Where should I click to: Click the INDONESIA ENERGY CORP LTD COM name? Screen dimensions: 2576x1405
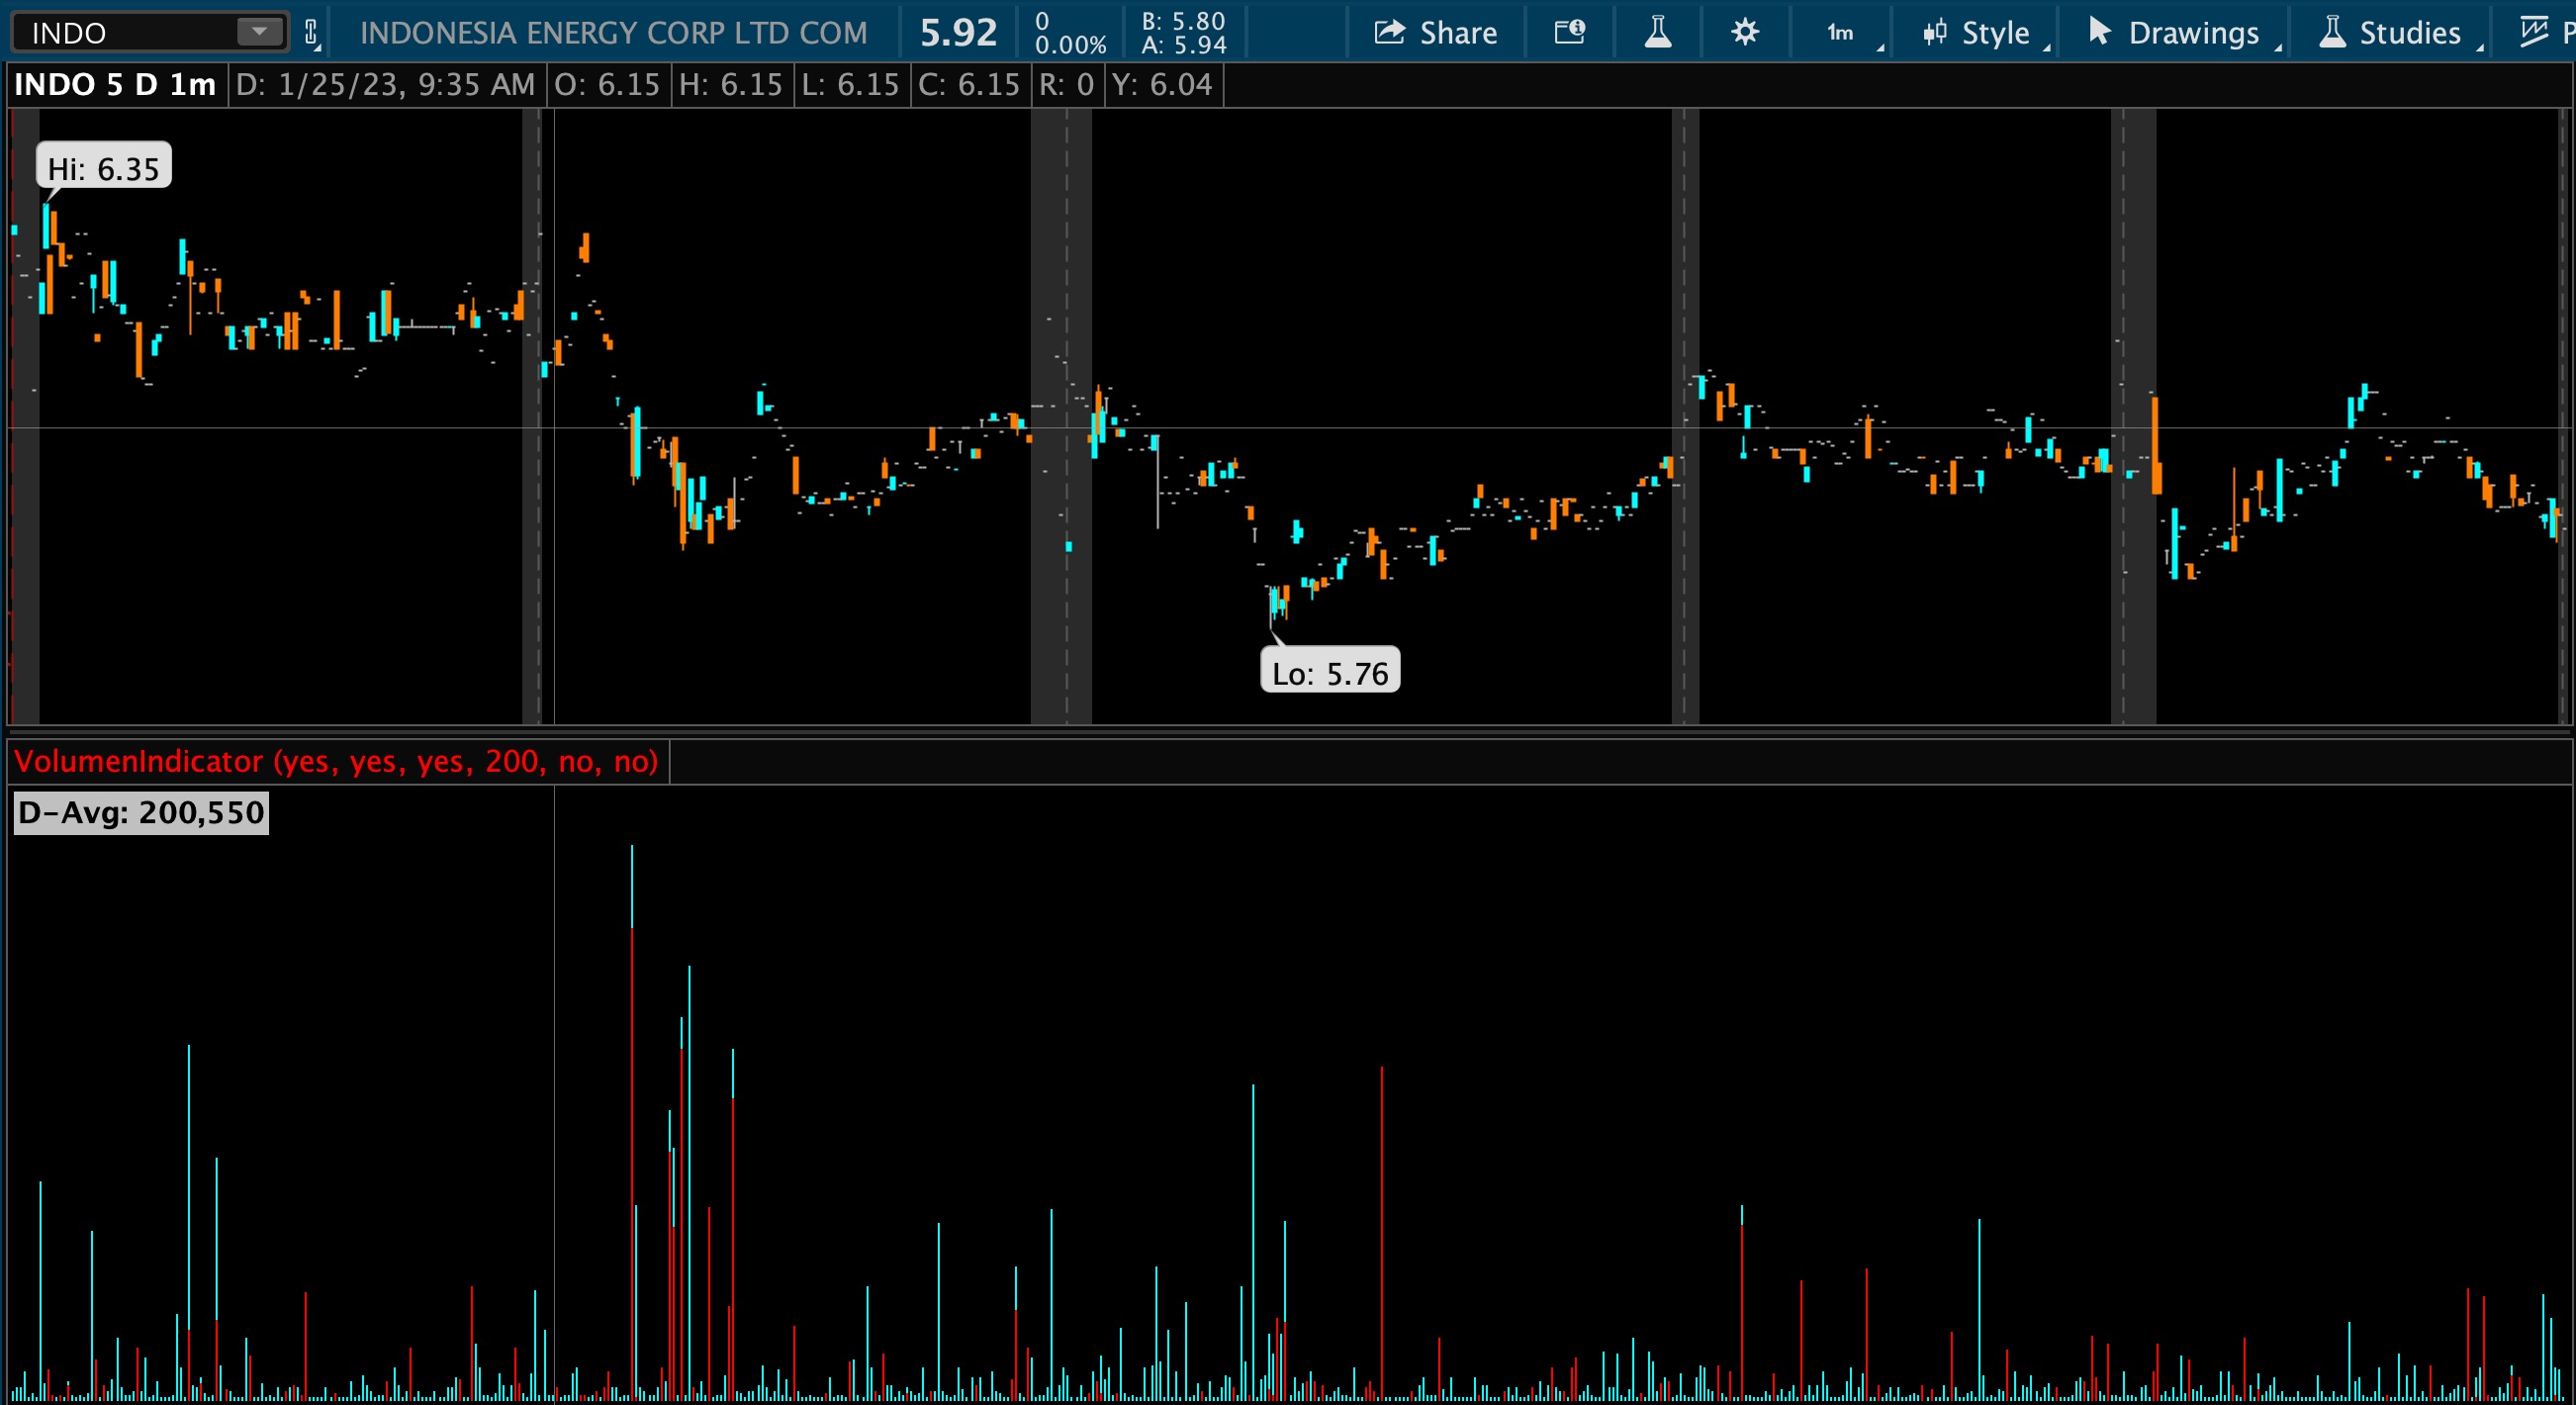click(x=614, y=33)
